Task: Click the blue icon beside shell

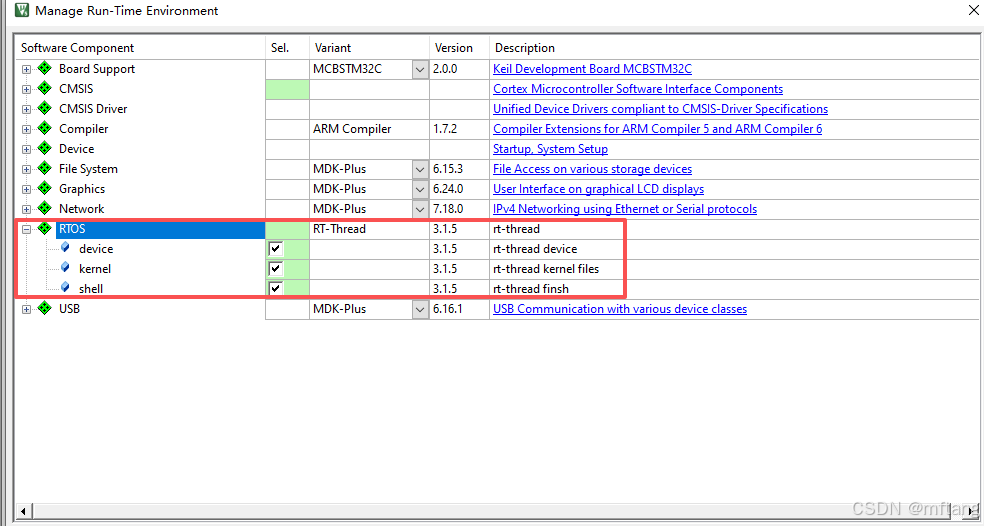Action: click(65, 288)
